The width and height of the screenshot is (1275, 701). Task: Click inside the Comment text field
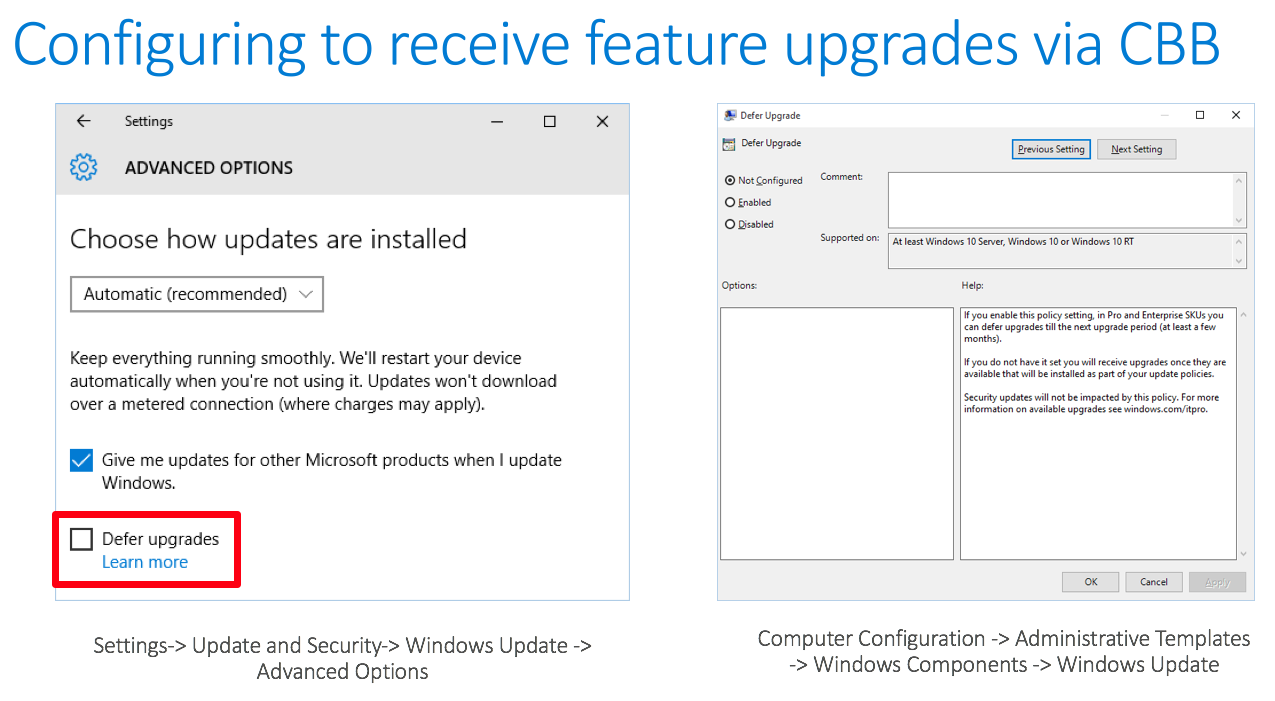[x=1060, y=200]
